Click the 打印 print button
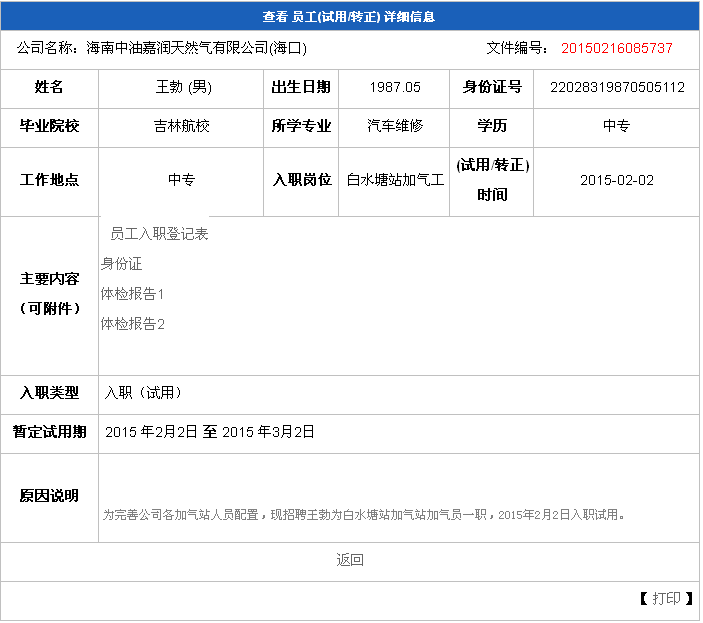This screenshot has width=703, height=623. pyautogui.click(x=666, y=599)
